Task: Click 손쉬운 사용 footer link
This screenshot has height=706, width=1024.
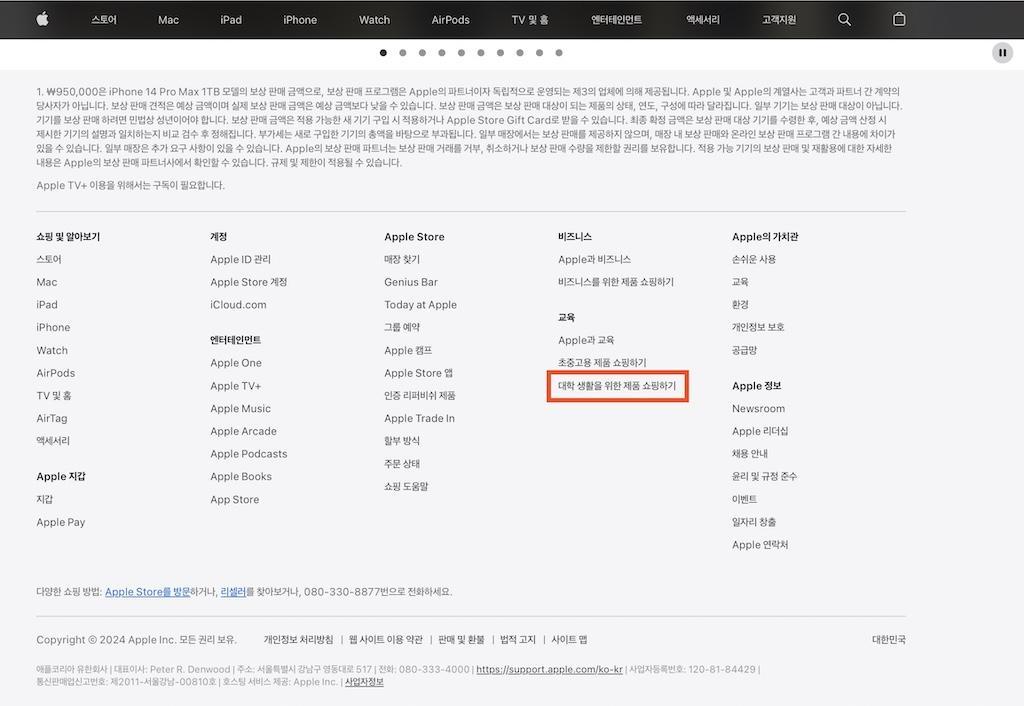Action: (x=754, y=259)
